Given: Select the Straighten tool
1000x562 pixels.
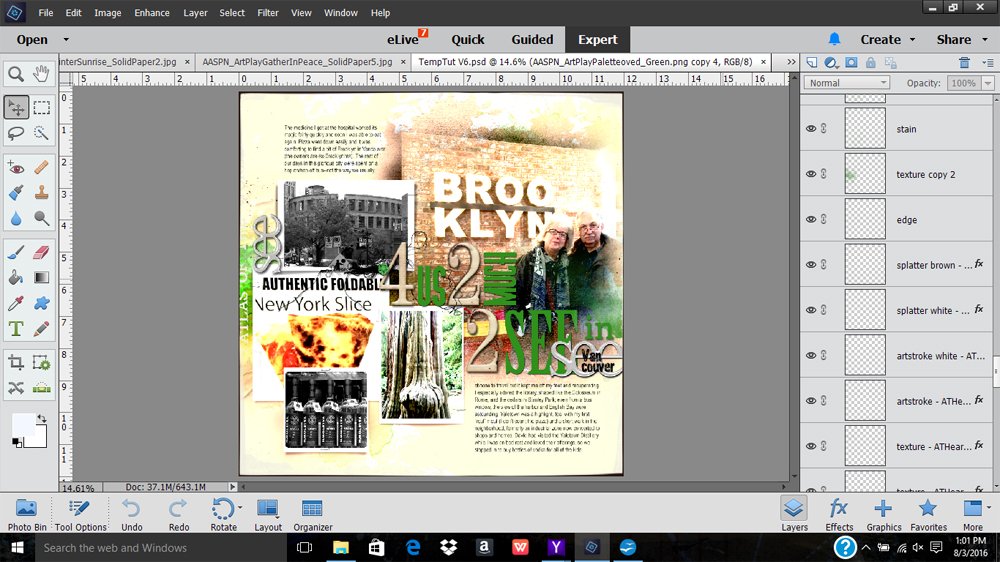Looking at the screenshot, I should point(41,388).
